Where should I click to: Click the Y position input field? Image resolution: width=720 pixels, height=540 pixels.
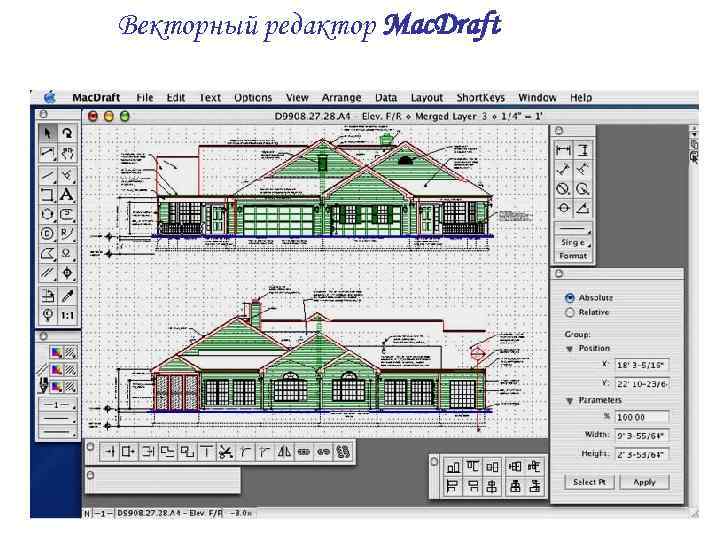coord(641,383)
